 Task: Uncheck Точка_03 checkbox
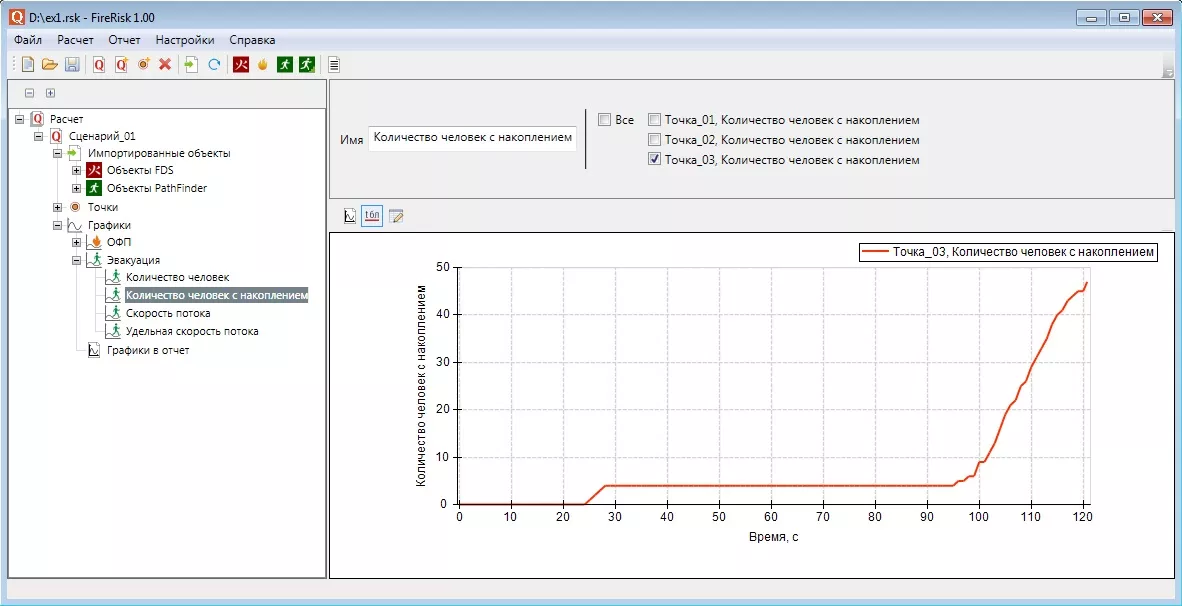point(654,160)
